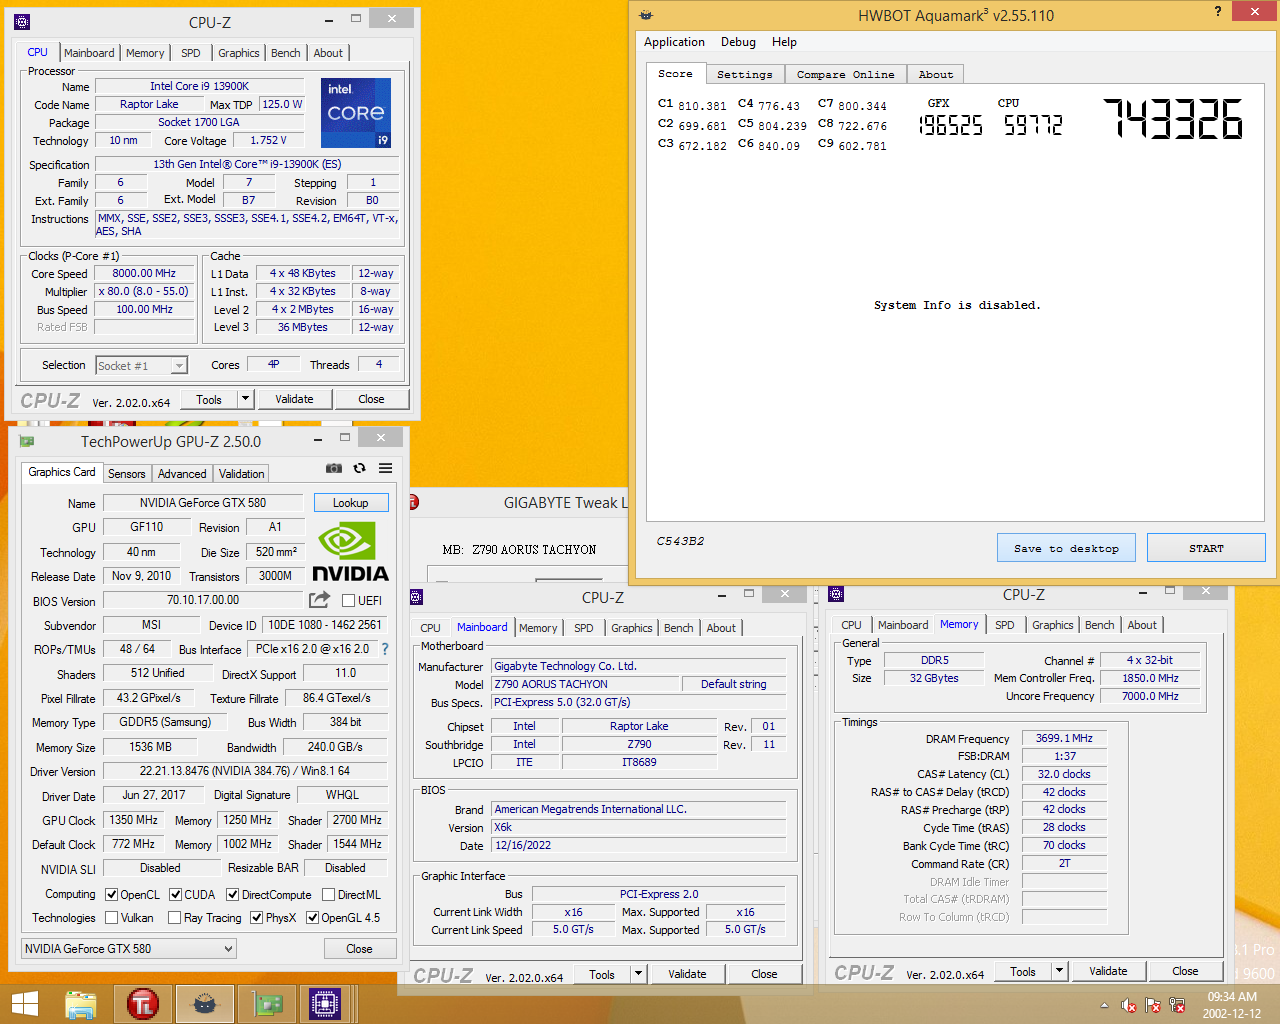This screenshot has width=1280, height=1024.
Task: Open the Debug menu in Aquamark
Action: click(x=738, y=42)
